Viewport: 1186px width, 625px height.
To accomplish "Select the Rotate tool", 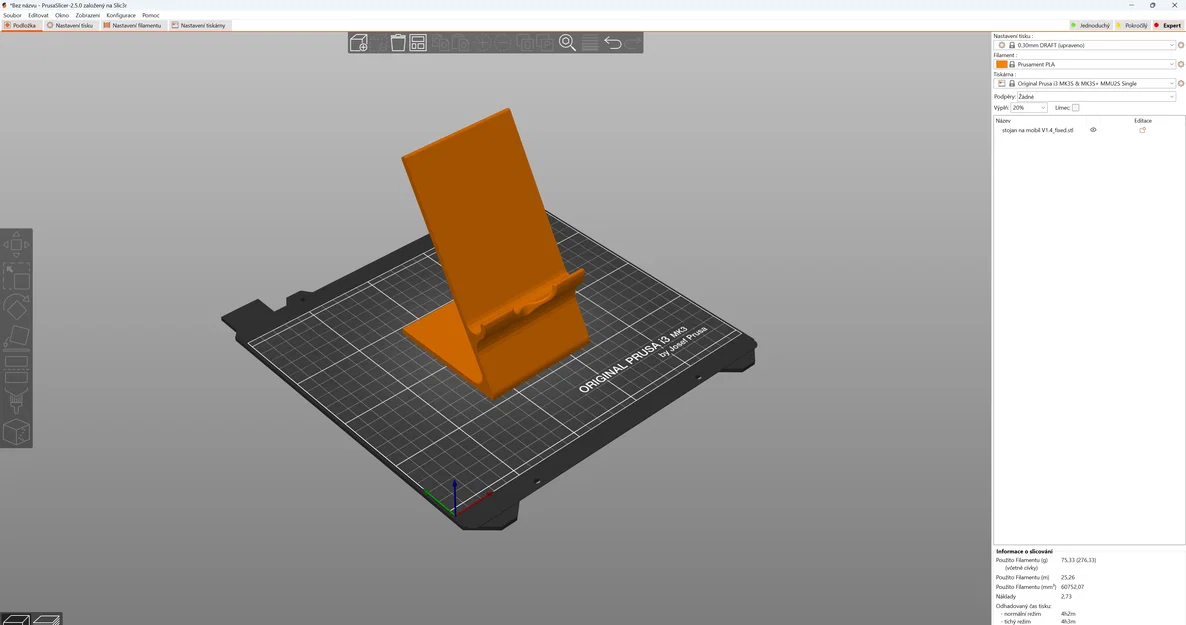I will click(16, 308).
